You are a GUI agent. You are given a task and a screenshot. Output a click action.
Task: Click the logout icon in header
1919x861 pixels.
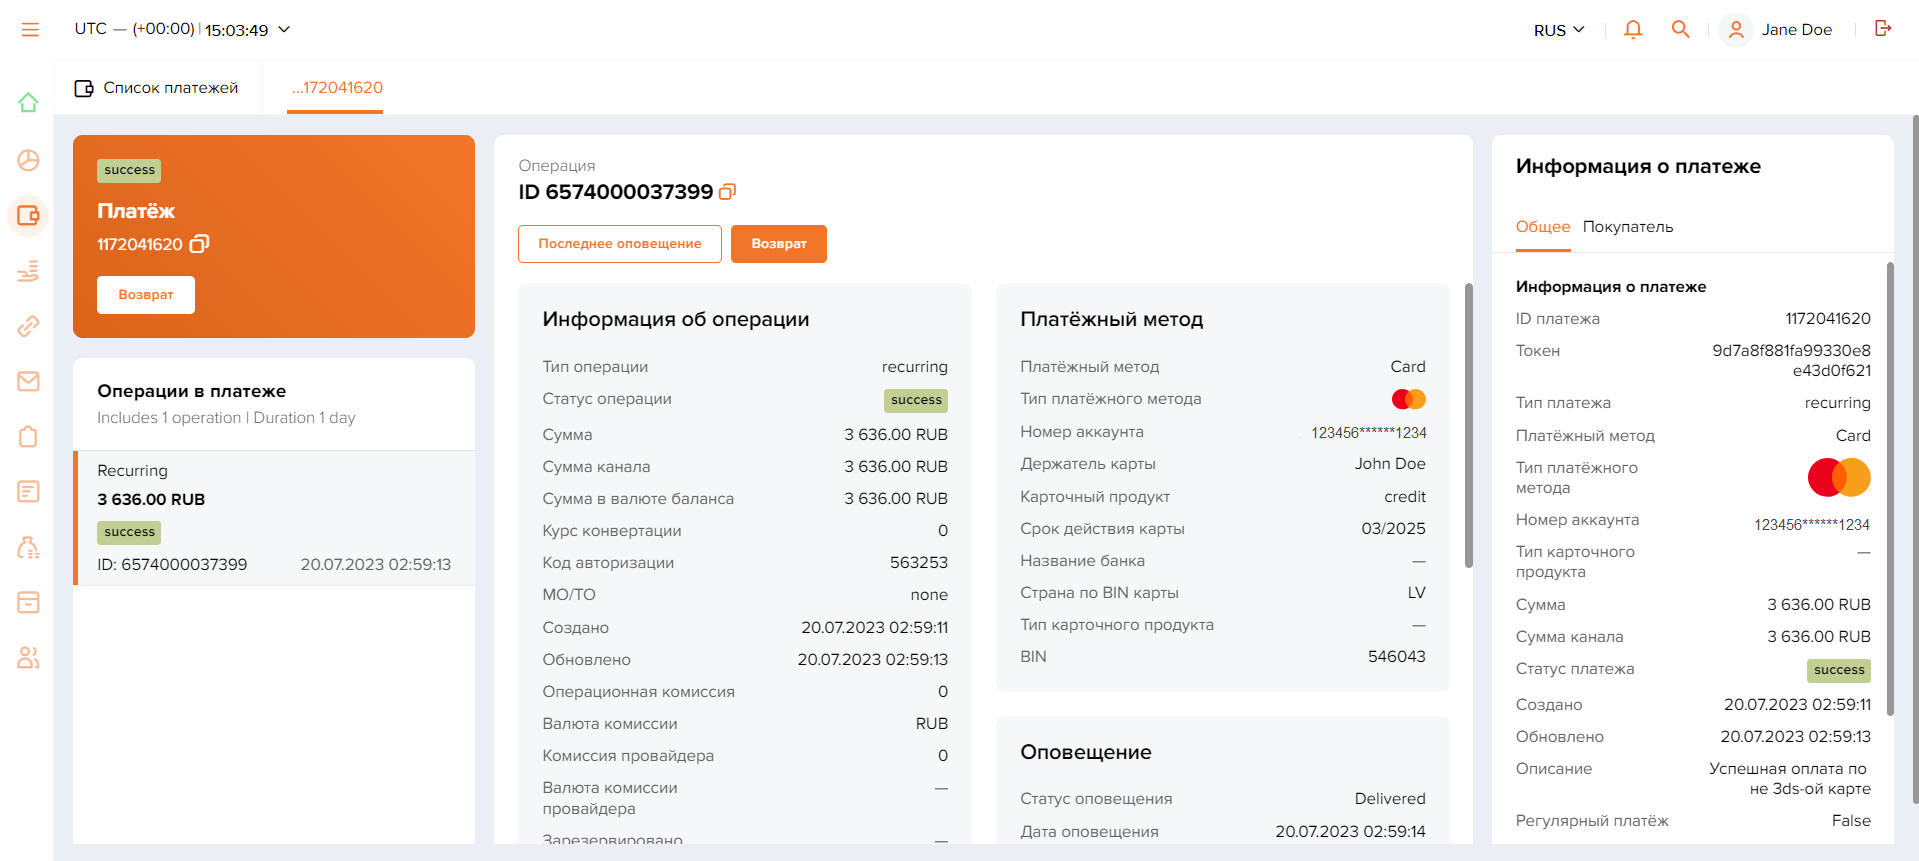[1883, 29]
